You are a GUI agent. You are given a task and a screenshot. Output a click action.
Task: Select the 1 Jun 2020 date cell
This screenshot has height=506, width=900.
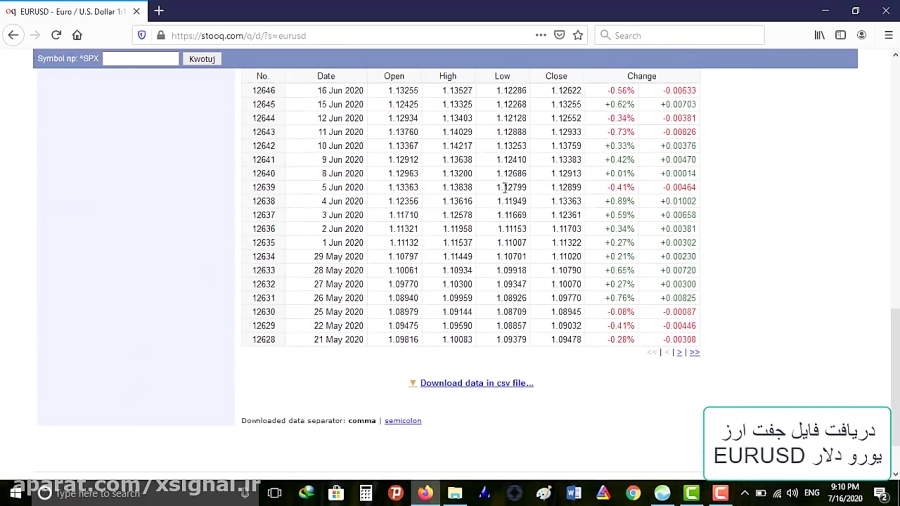343,243
